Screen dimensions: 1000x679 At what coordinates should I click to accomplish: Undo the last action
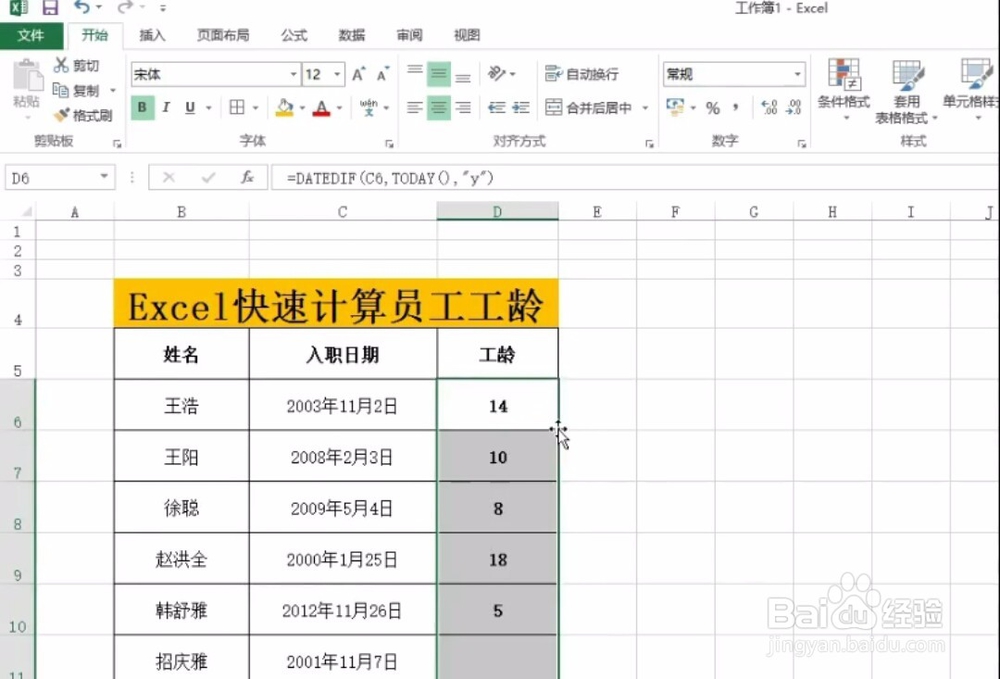(82, 7)
